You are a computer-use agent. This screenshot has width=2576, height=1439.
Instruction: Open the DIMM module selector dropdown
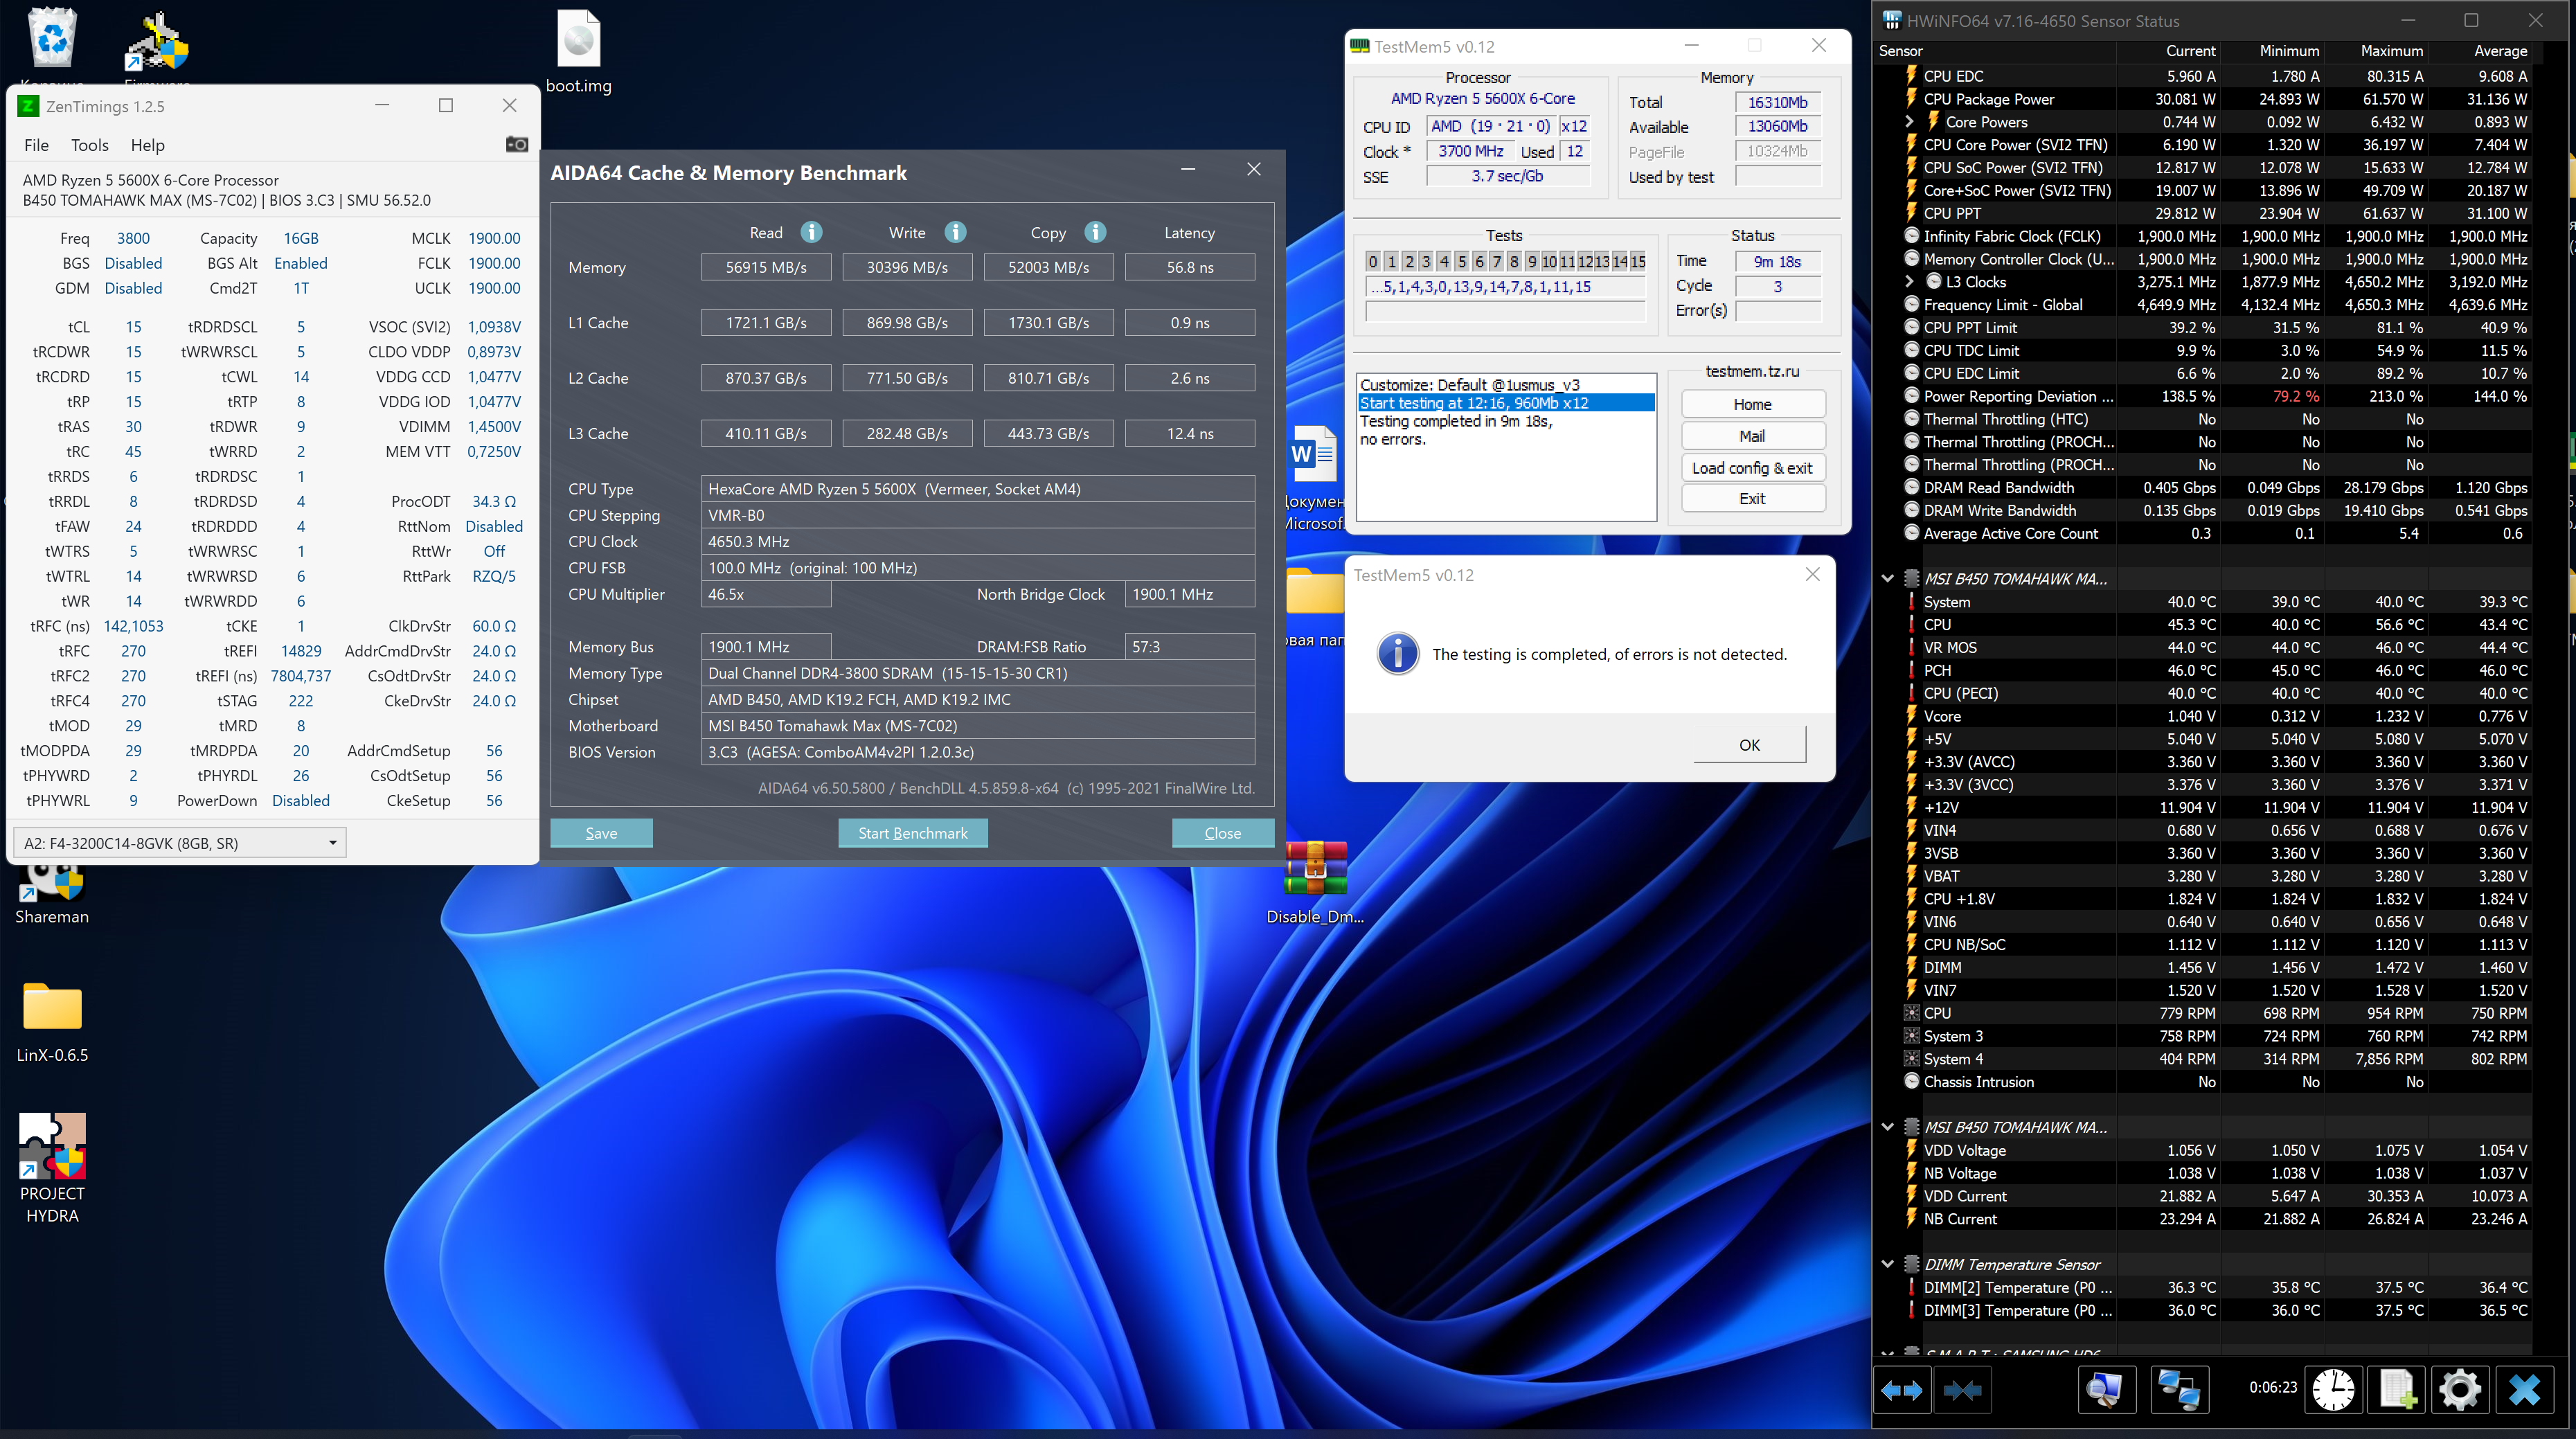tap(180, 843)
